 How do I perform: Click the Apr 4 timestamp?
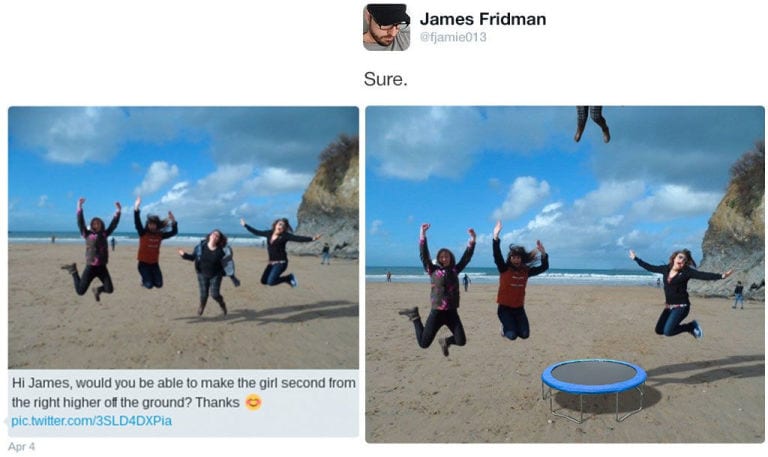[22, 446]
